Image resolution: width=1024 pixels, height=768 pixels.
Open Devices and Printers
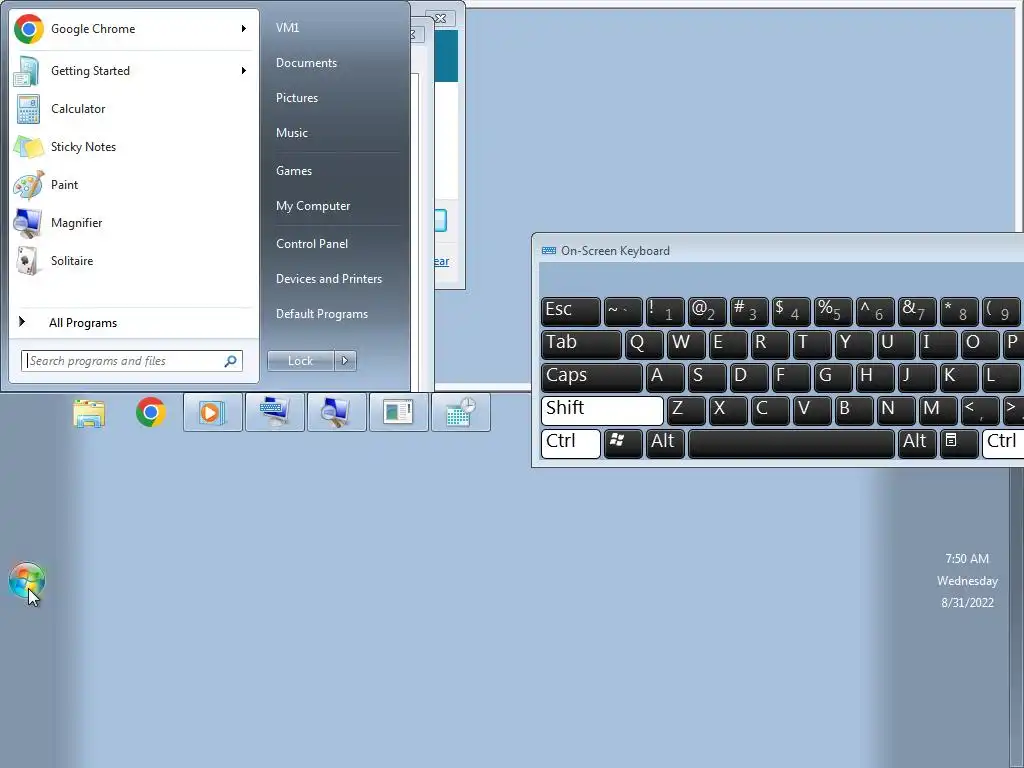click(x=328, y=279)
